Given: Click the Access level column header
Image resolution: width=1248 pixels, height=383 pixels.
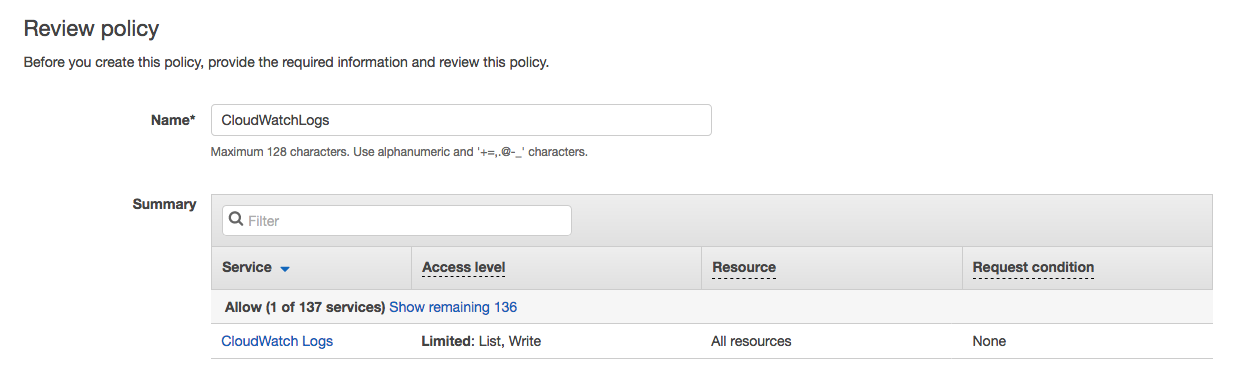Looking at the screenshot, I should point(464,267).
